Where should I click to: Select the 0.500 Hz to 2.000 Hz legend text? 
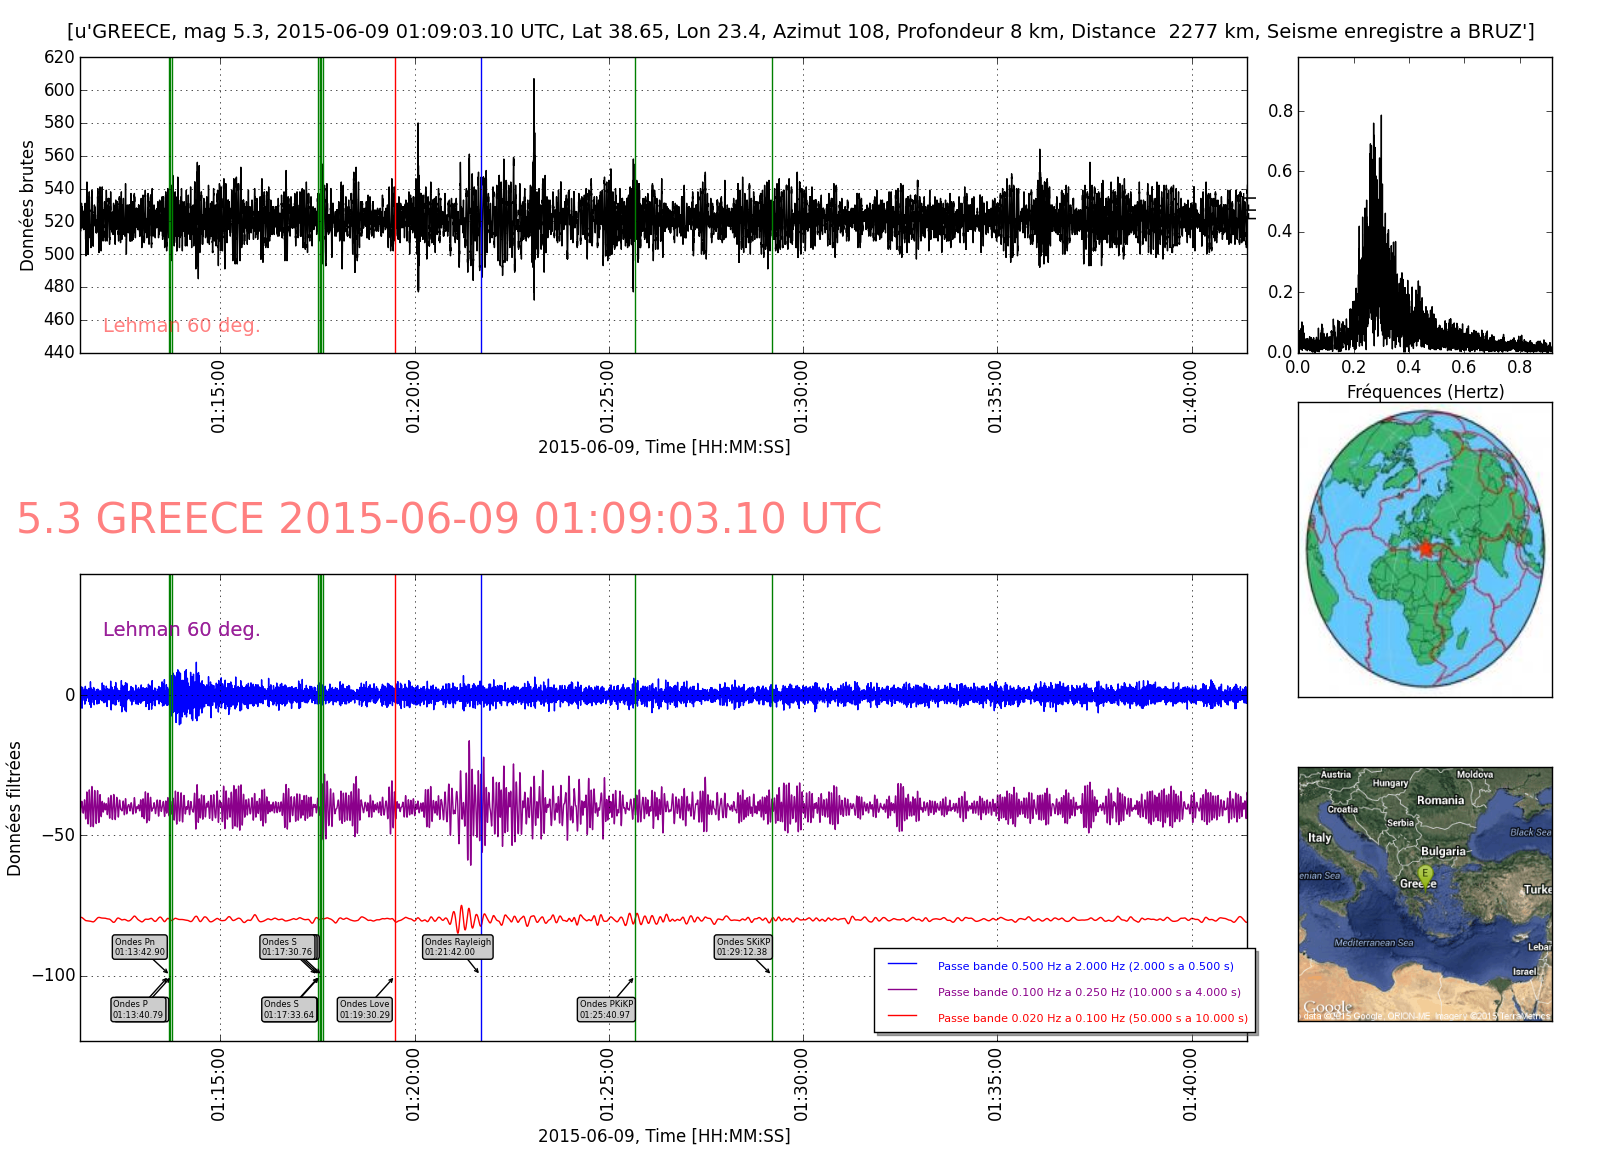(x=1085, y=966)
